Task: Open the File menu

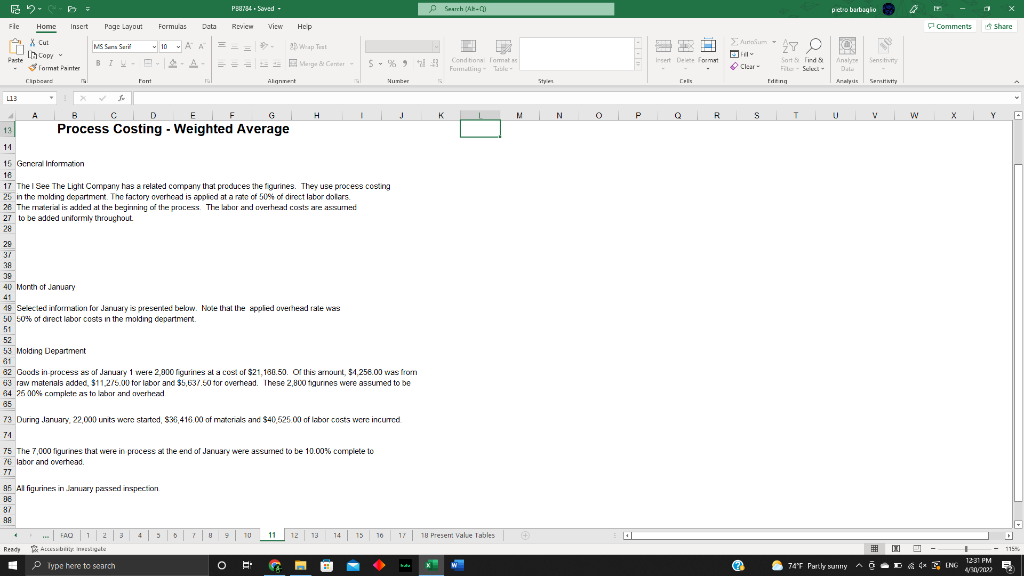Action: 14,27
